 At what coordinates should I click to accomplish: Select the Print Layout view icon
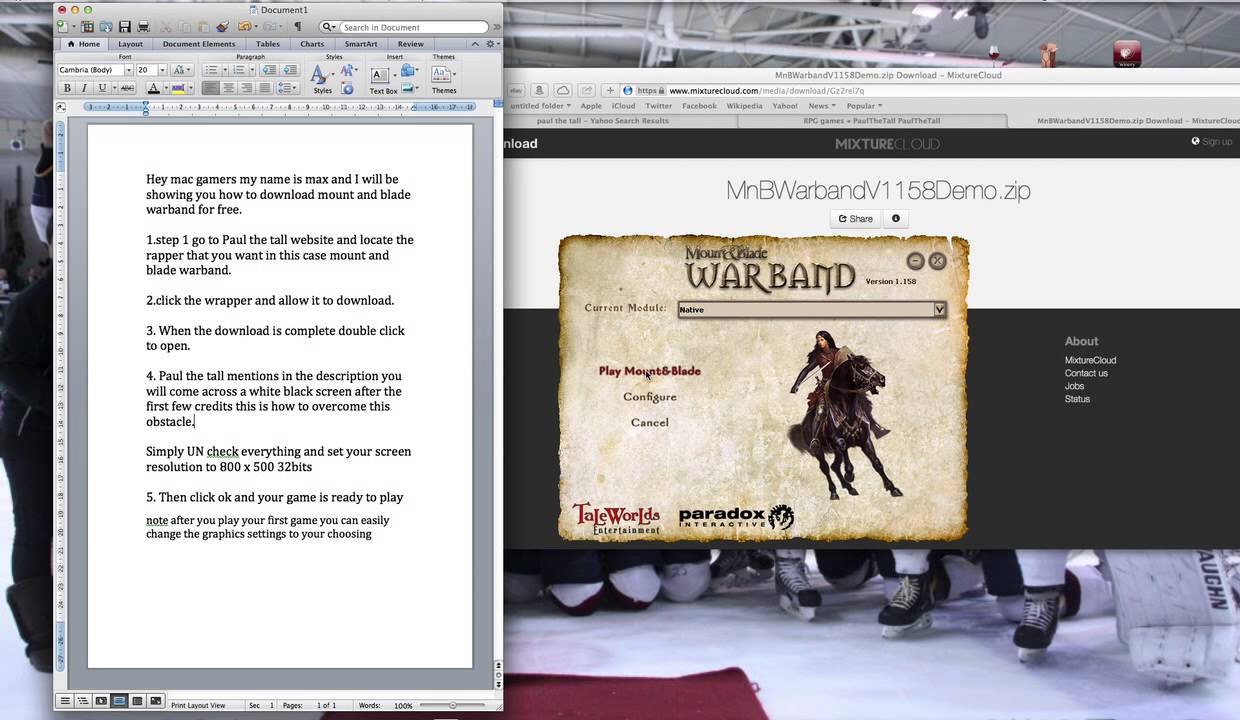119,702
